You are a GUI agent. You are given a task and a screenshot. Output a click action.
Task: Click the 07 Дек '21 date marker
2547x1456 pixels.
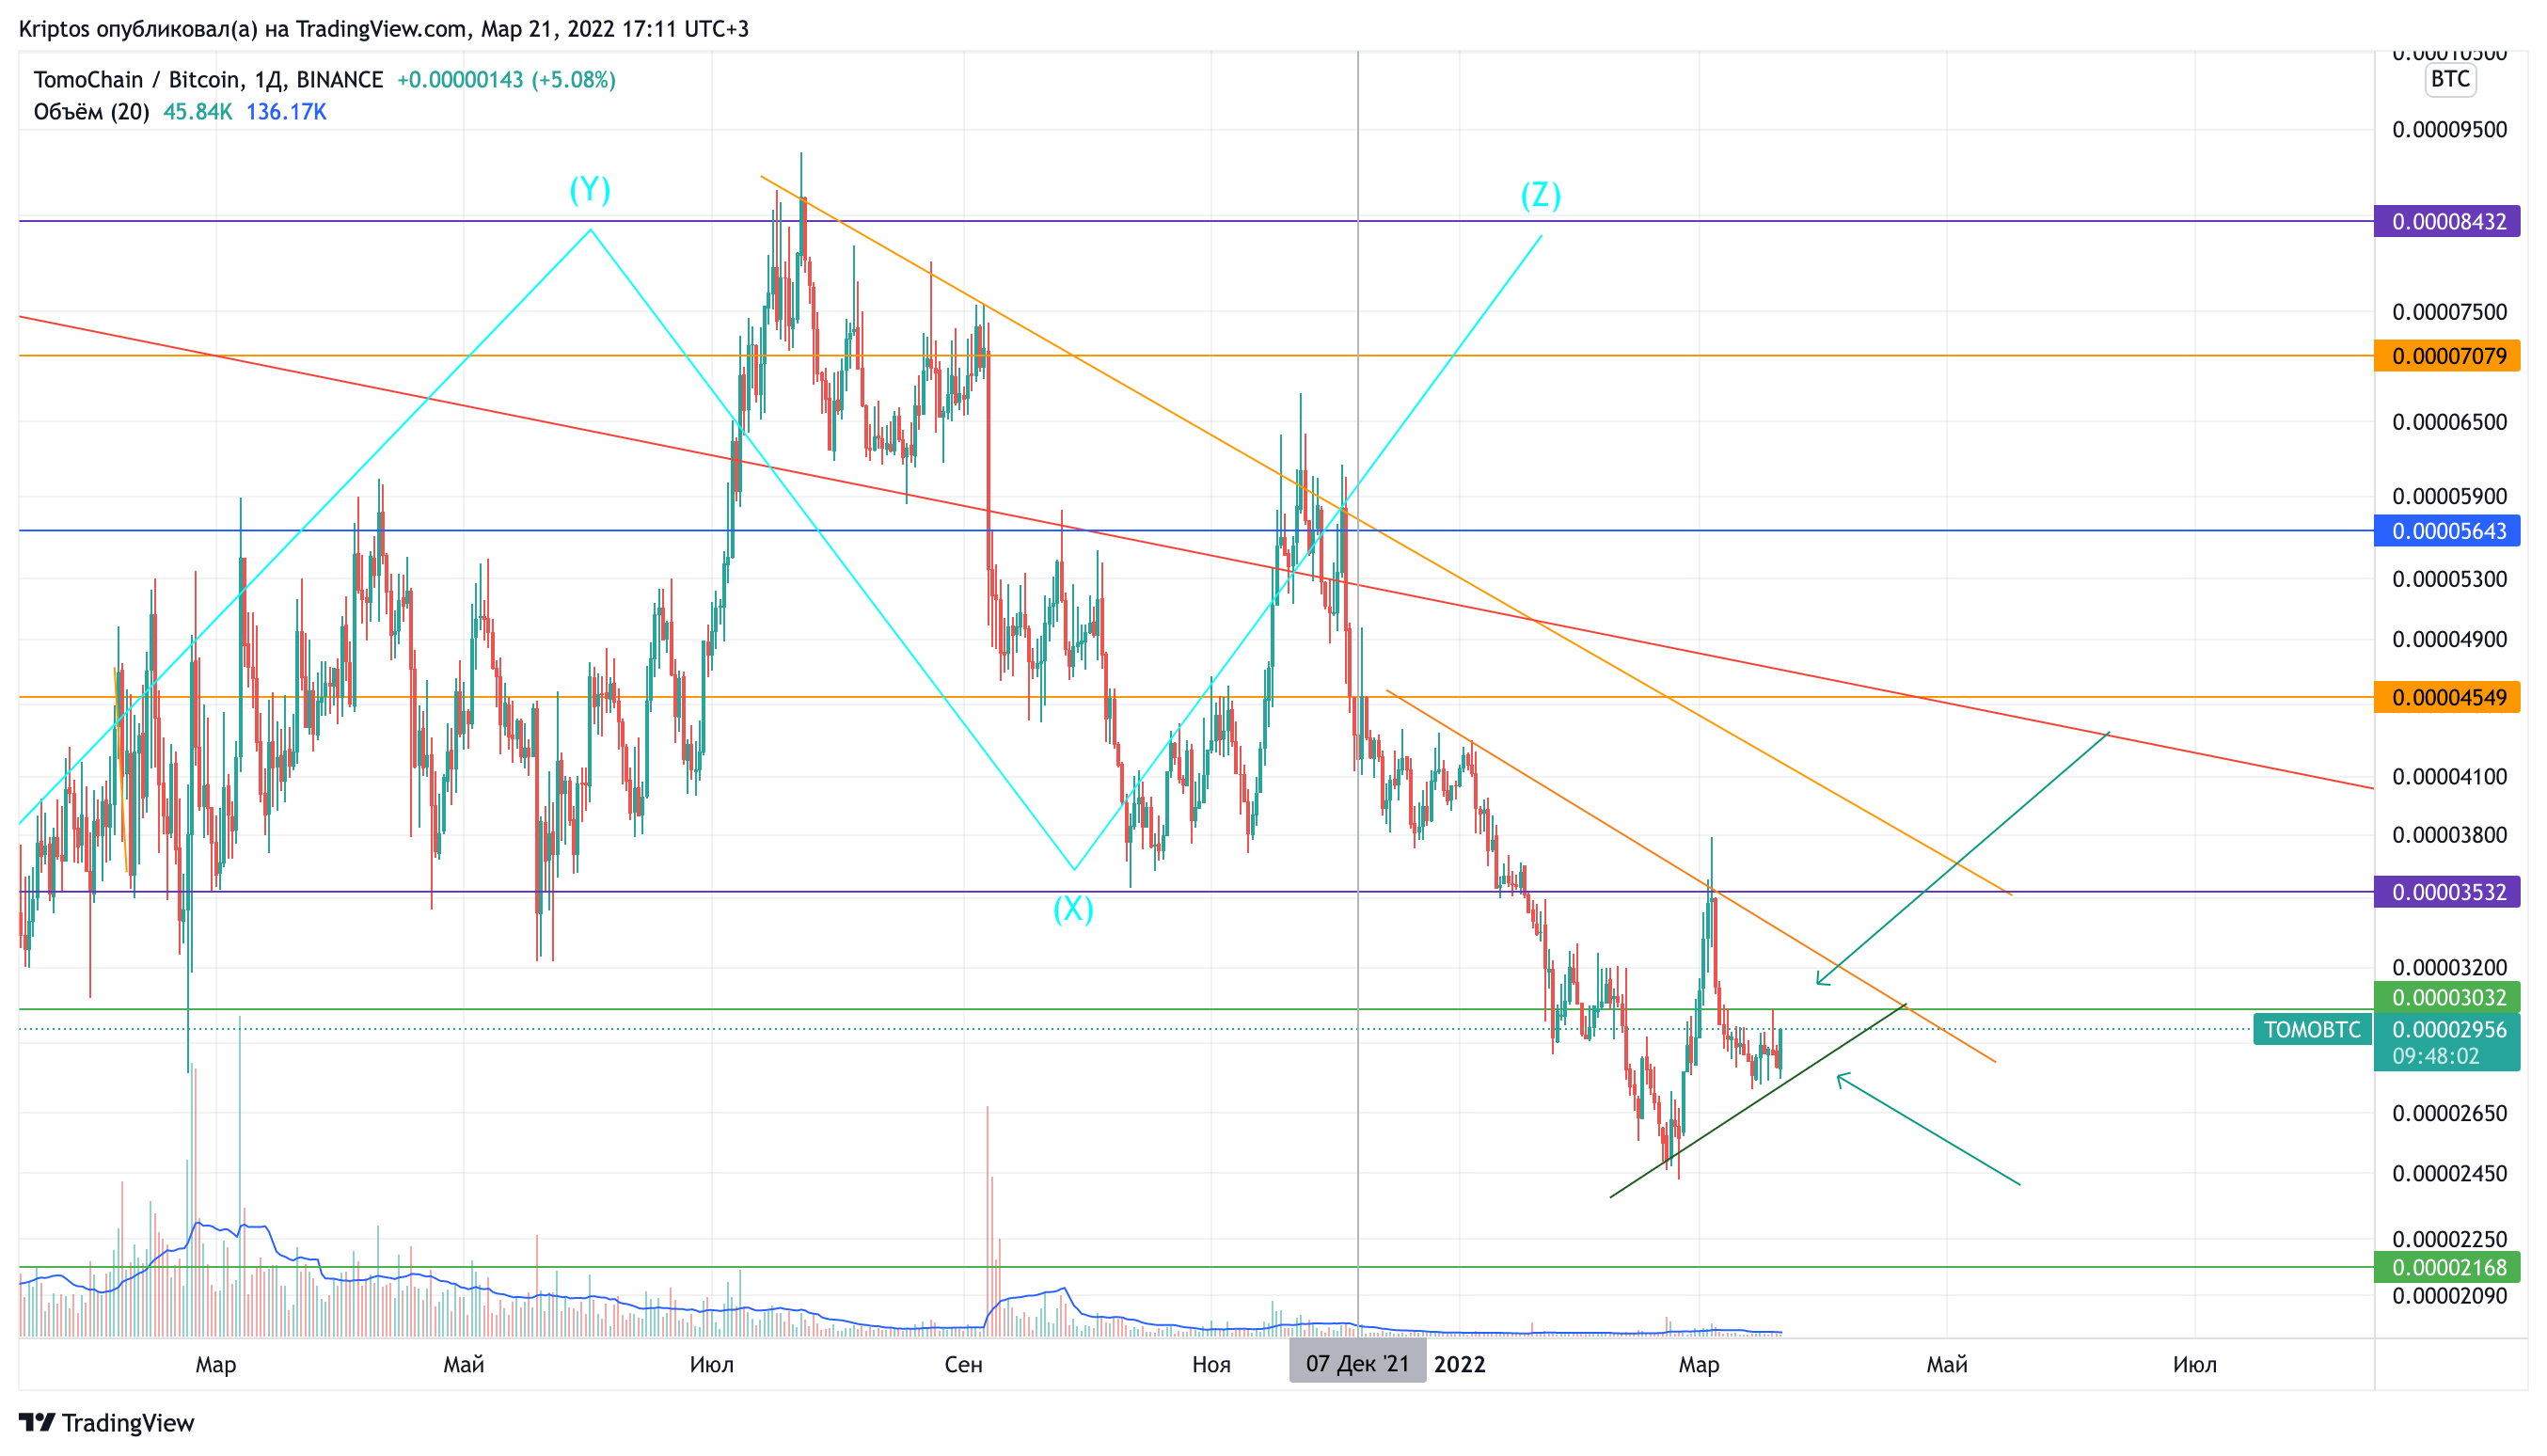pyautogui.click(x=1357, y=1364)
